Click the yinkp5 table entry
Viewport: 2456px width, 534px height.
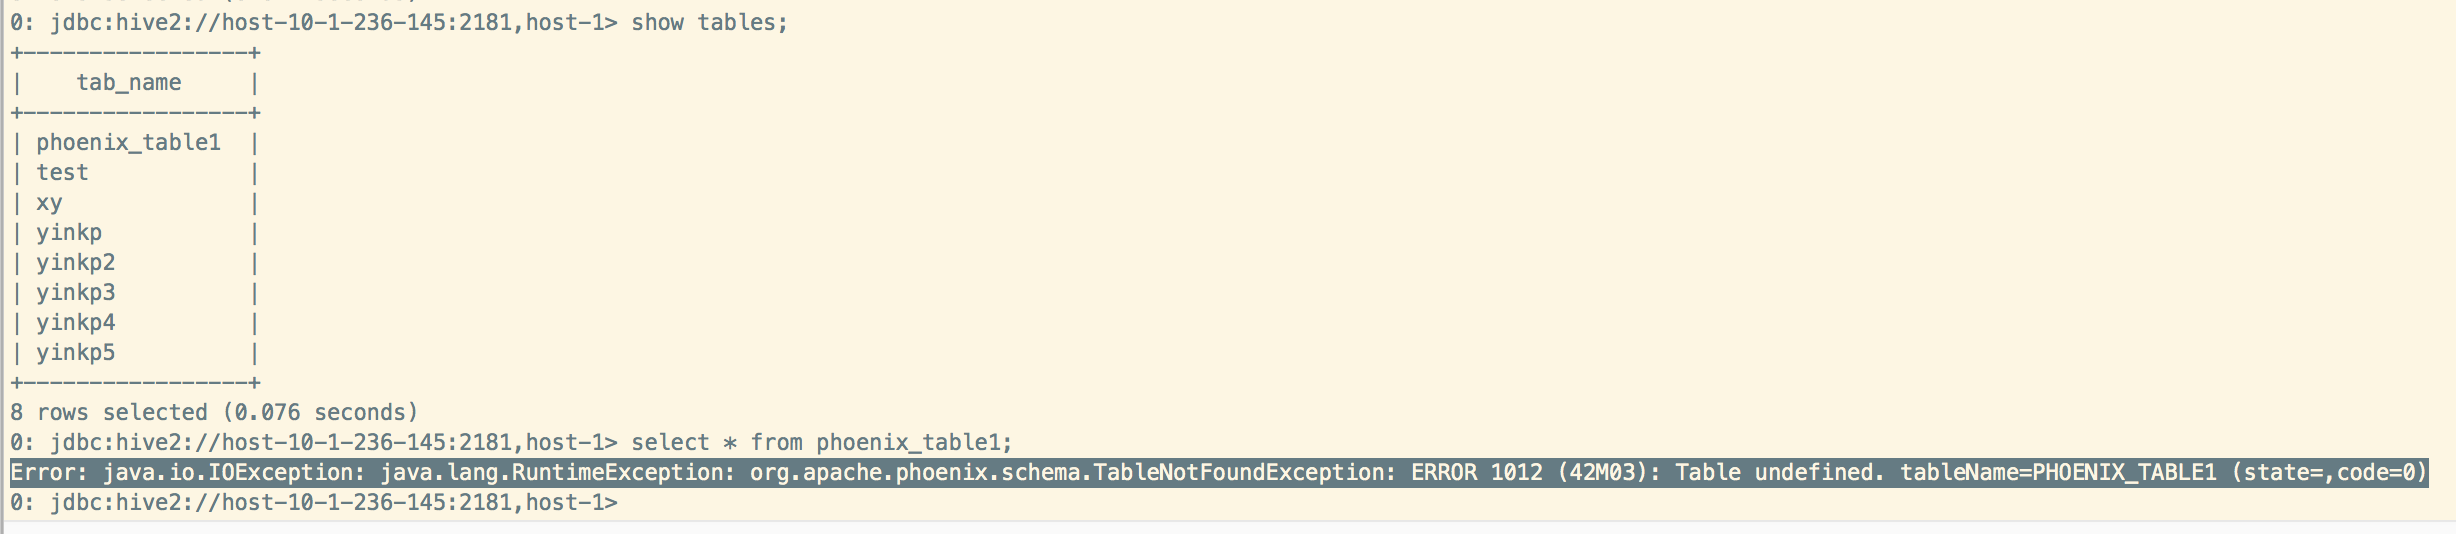click(x=76, y=352)
